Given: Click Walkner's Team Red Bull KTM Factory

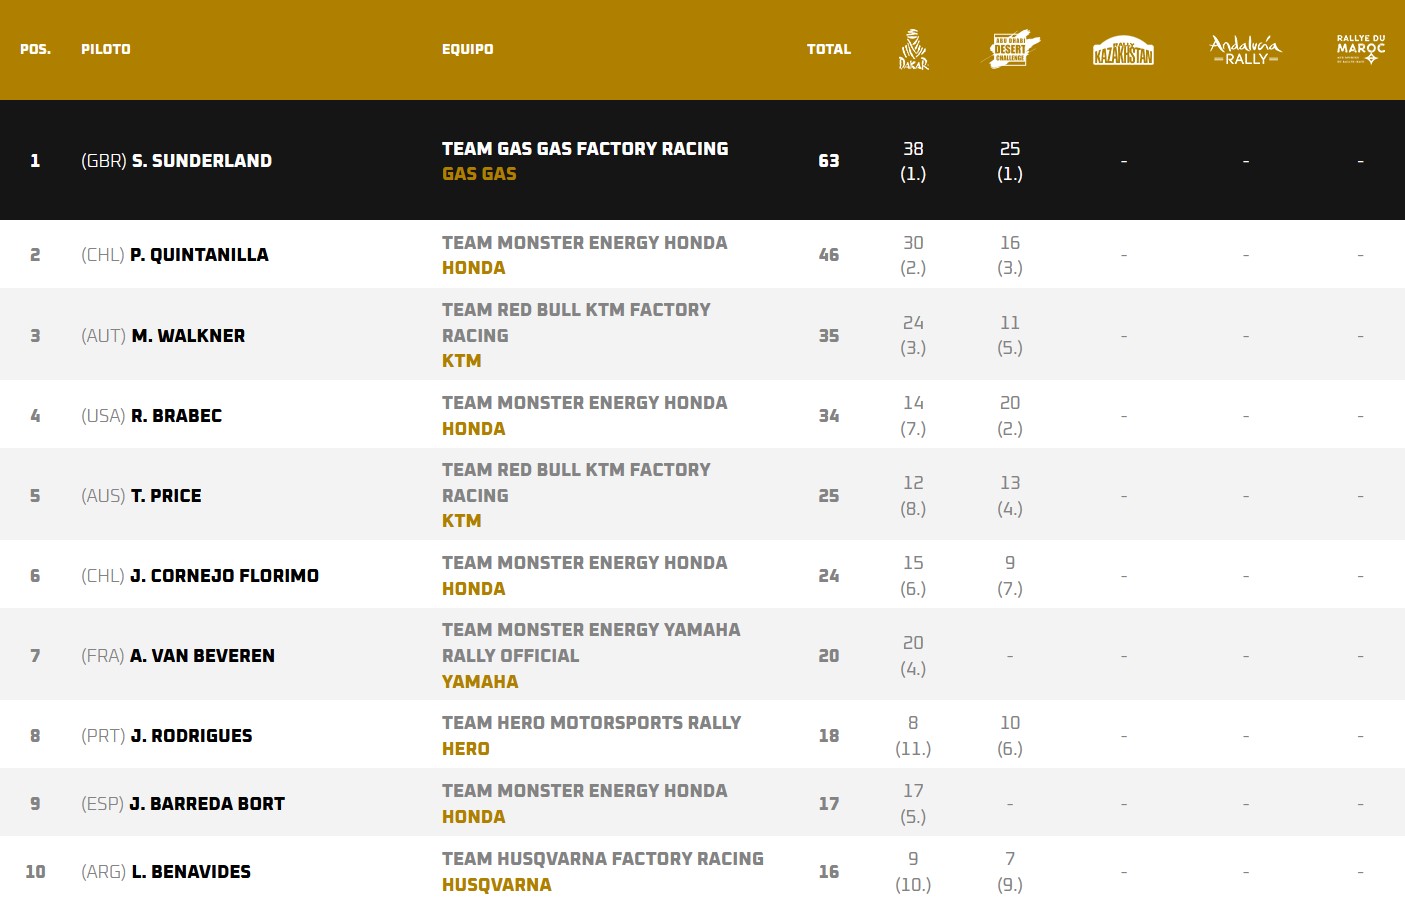Looking at the screenshot, I should pos(576,322).
